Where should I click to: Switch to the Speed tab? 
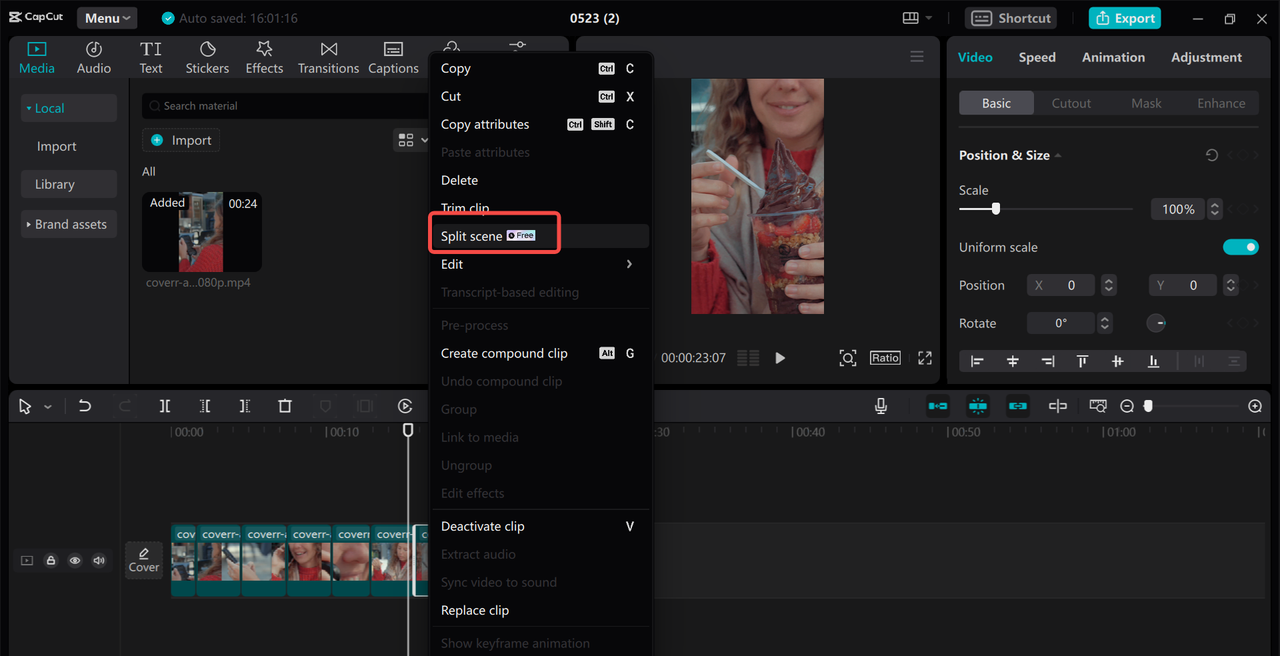tap(1037, 57)
